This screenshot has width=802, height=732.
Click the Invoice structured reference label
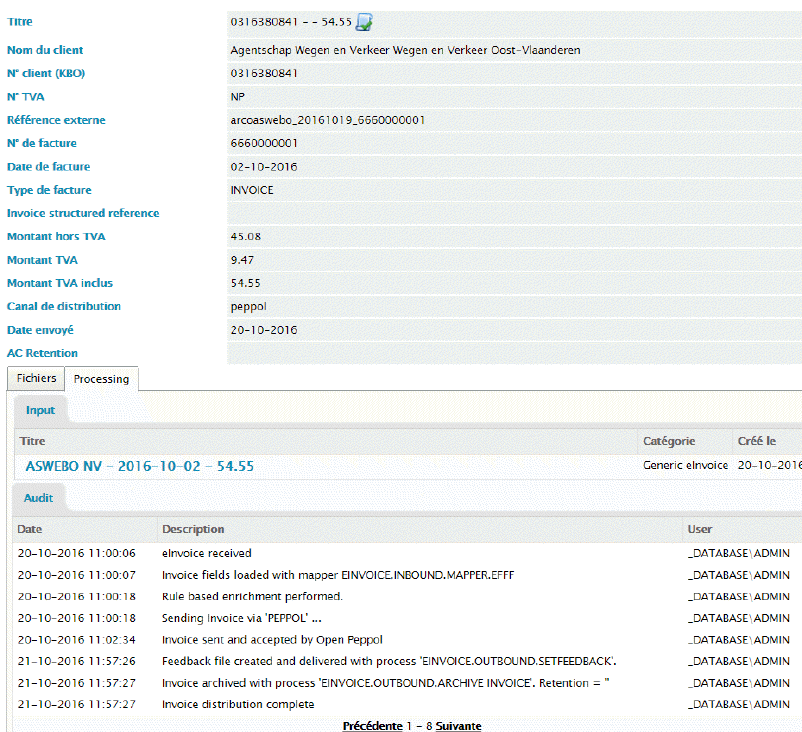pyautogui.click(x=83, y=213)
